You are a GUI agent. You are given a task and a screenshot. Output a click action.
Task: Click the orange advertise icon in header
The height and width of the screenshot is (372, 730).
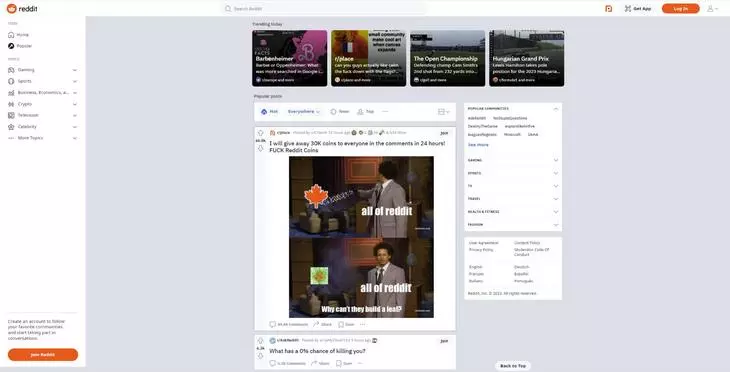pyautogui.click(x=608, y=8)
